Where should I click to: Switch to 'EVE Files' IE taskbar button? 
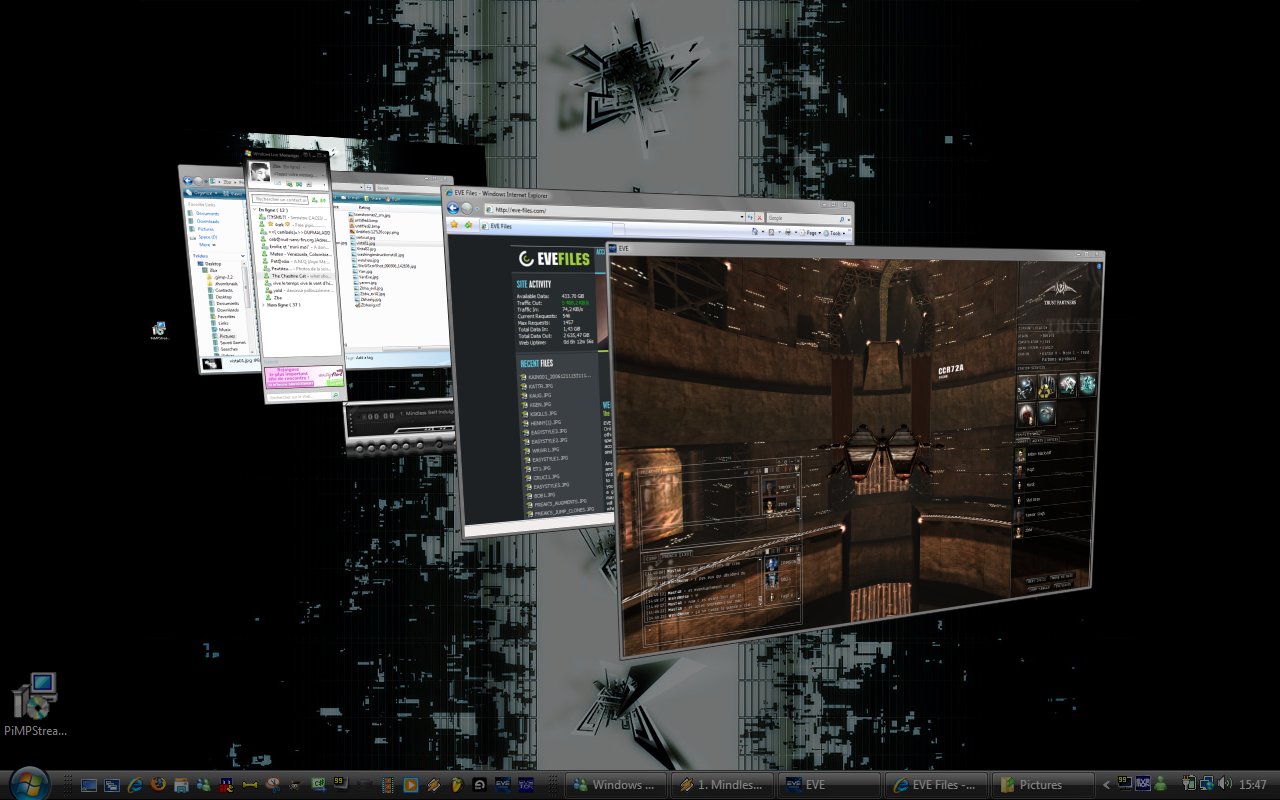coord(936,785)
